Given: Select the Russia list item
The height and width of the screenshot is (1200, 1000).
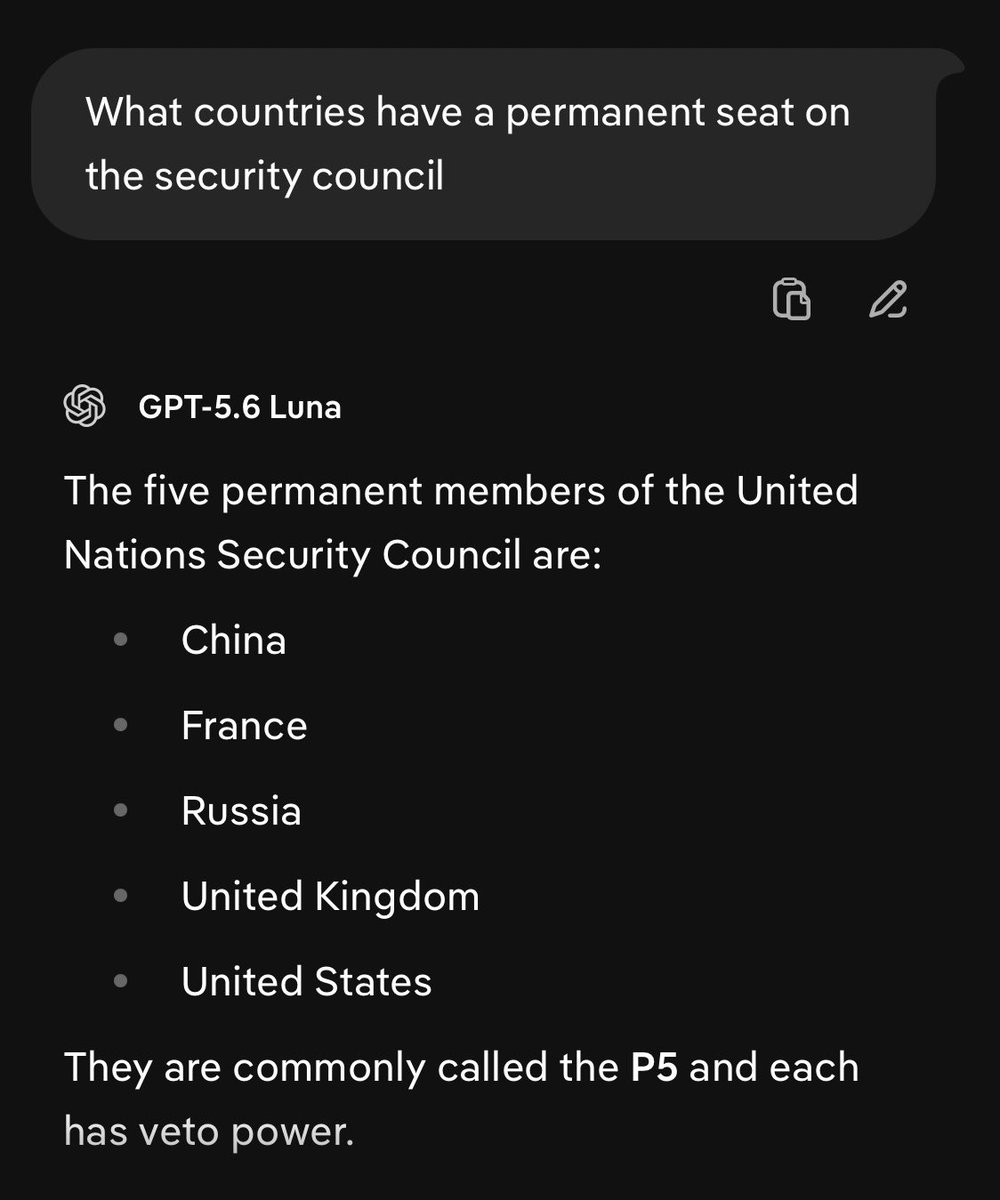Looking at the screenshot, I should (241, 810).
